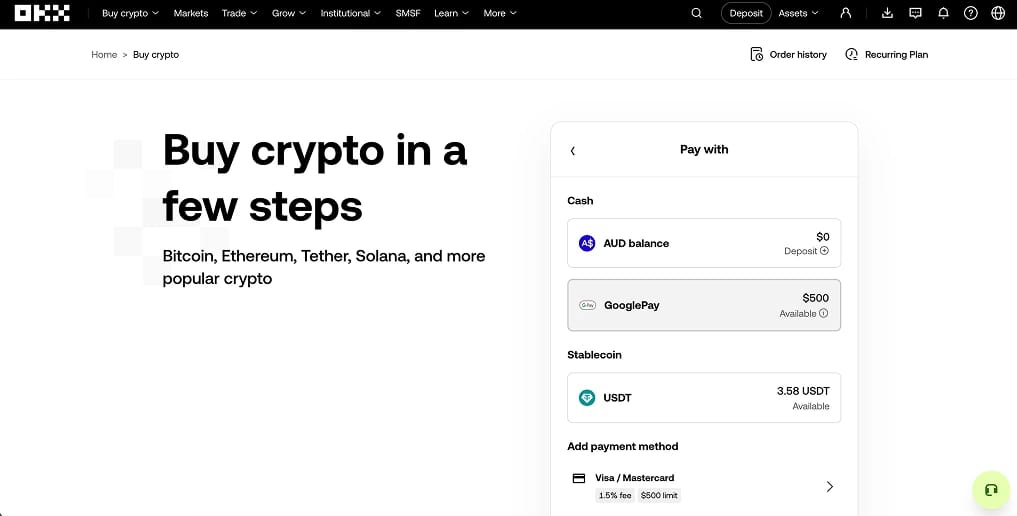
Task: Click the GooglePay logo icon
Action: (x=588, y=305)
